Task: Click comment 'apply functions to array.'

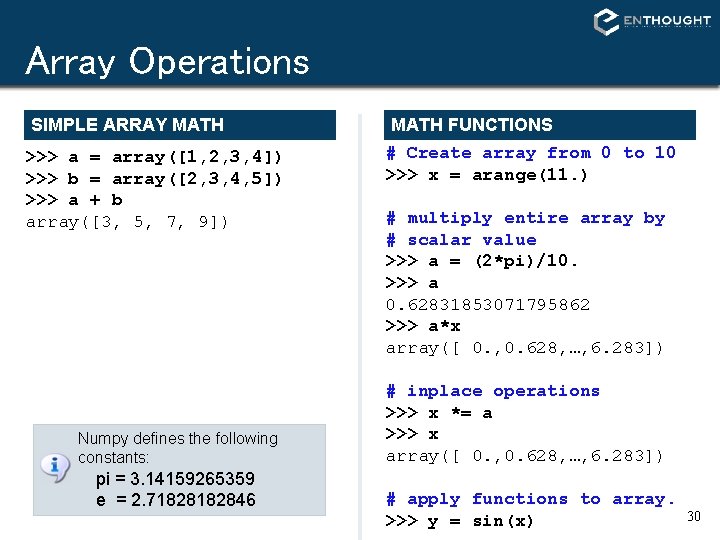Action: click(530, 499)
